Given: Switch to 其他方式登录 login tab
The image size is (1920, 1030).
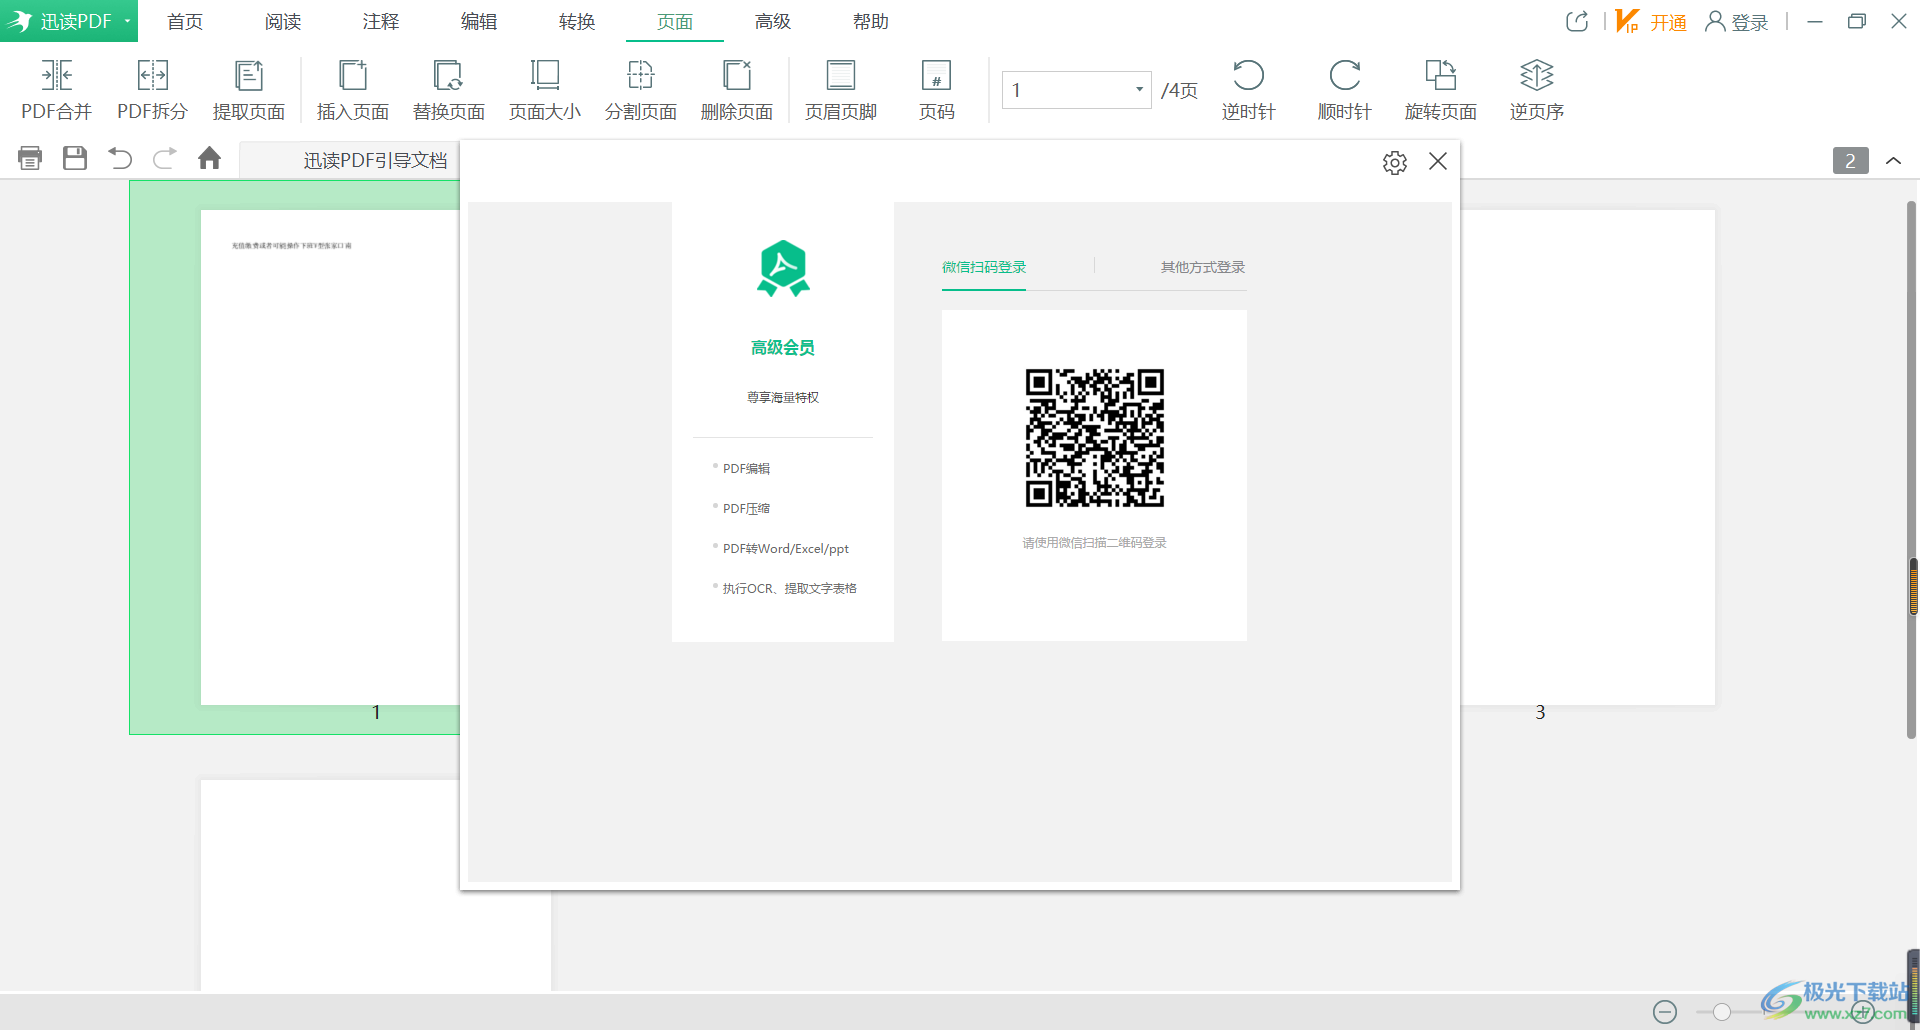Looking at the screenshot, I should point(1203,267).
